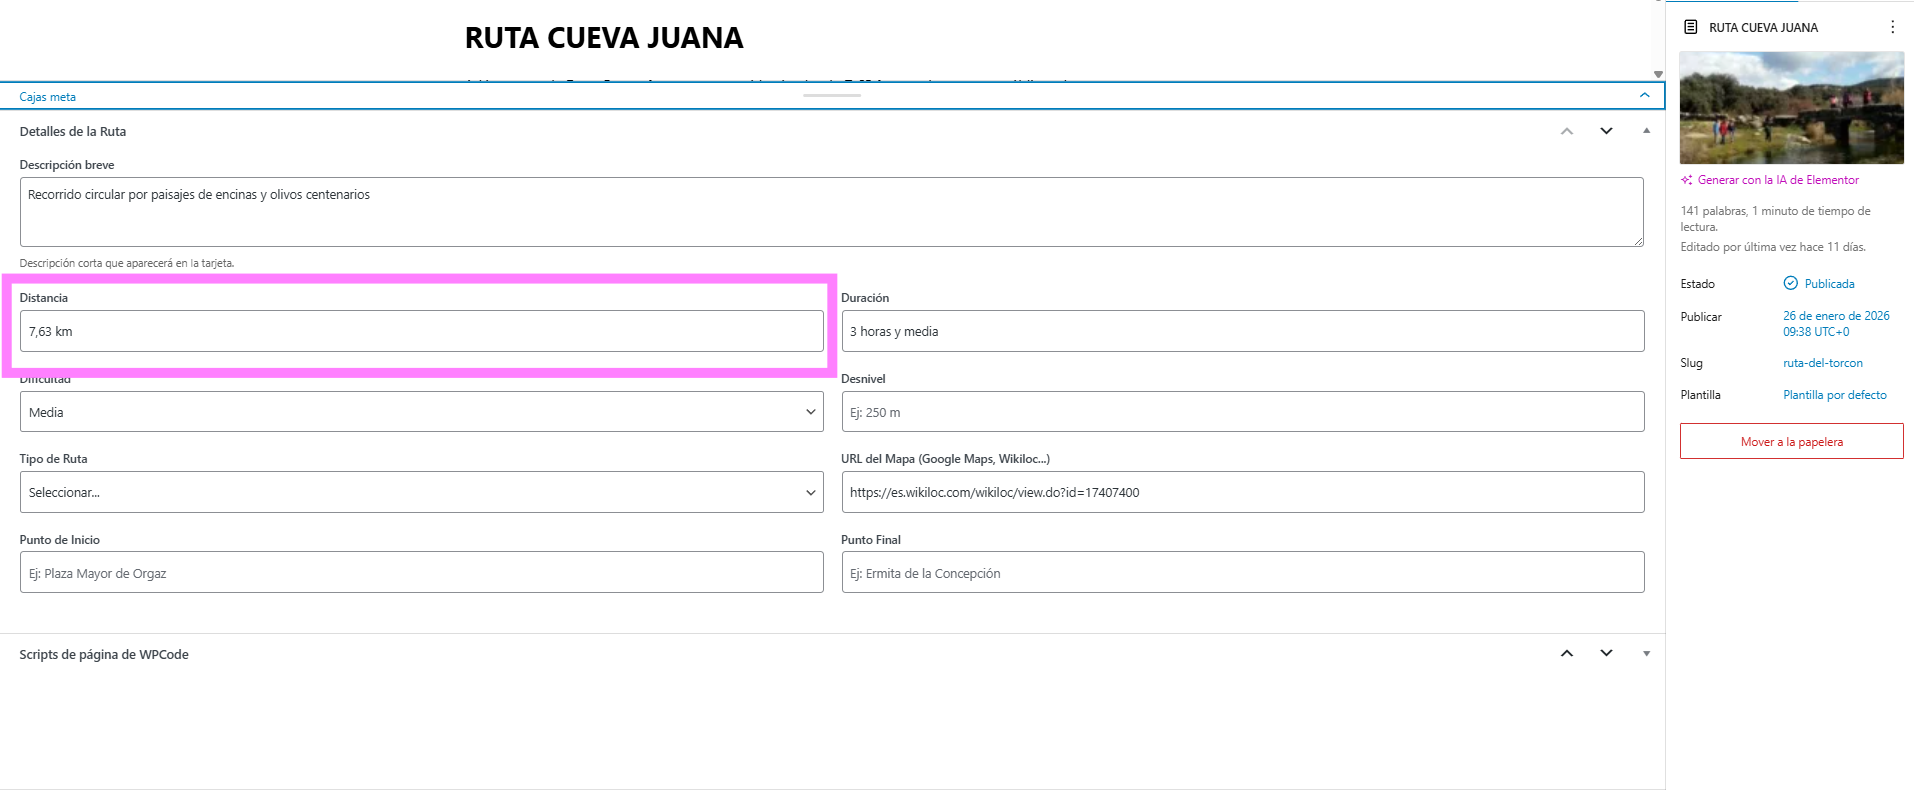This screenshot has width=1914, height=792.
Task: Click the publish date 26 de enero de 2026
Action: (x=1835, y=316)
